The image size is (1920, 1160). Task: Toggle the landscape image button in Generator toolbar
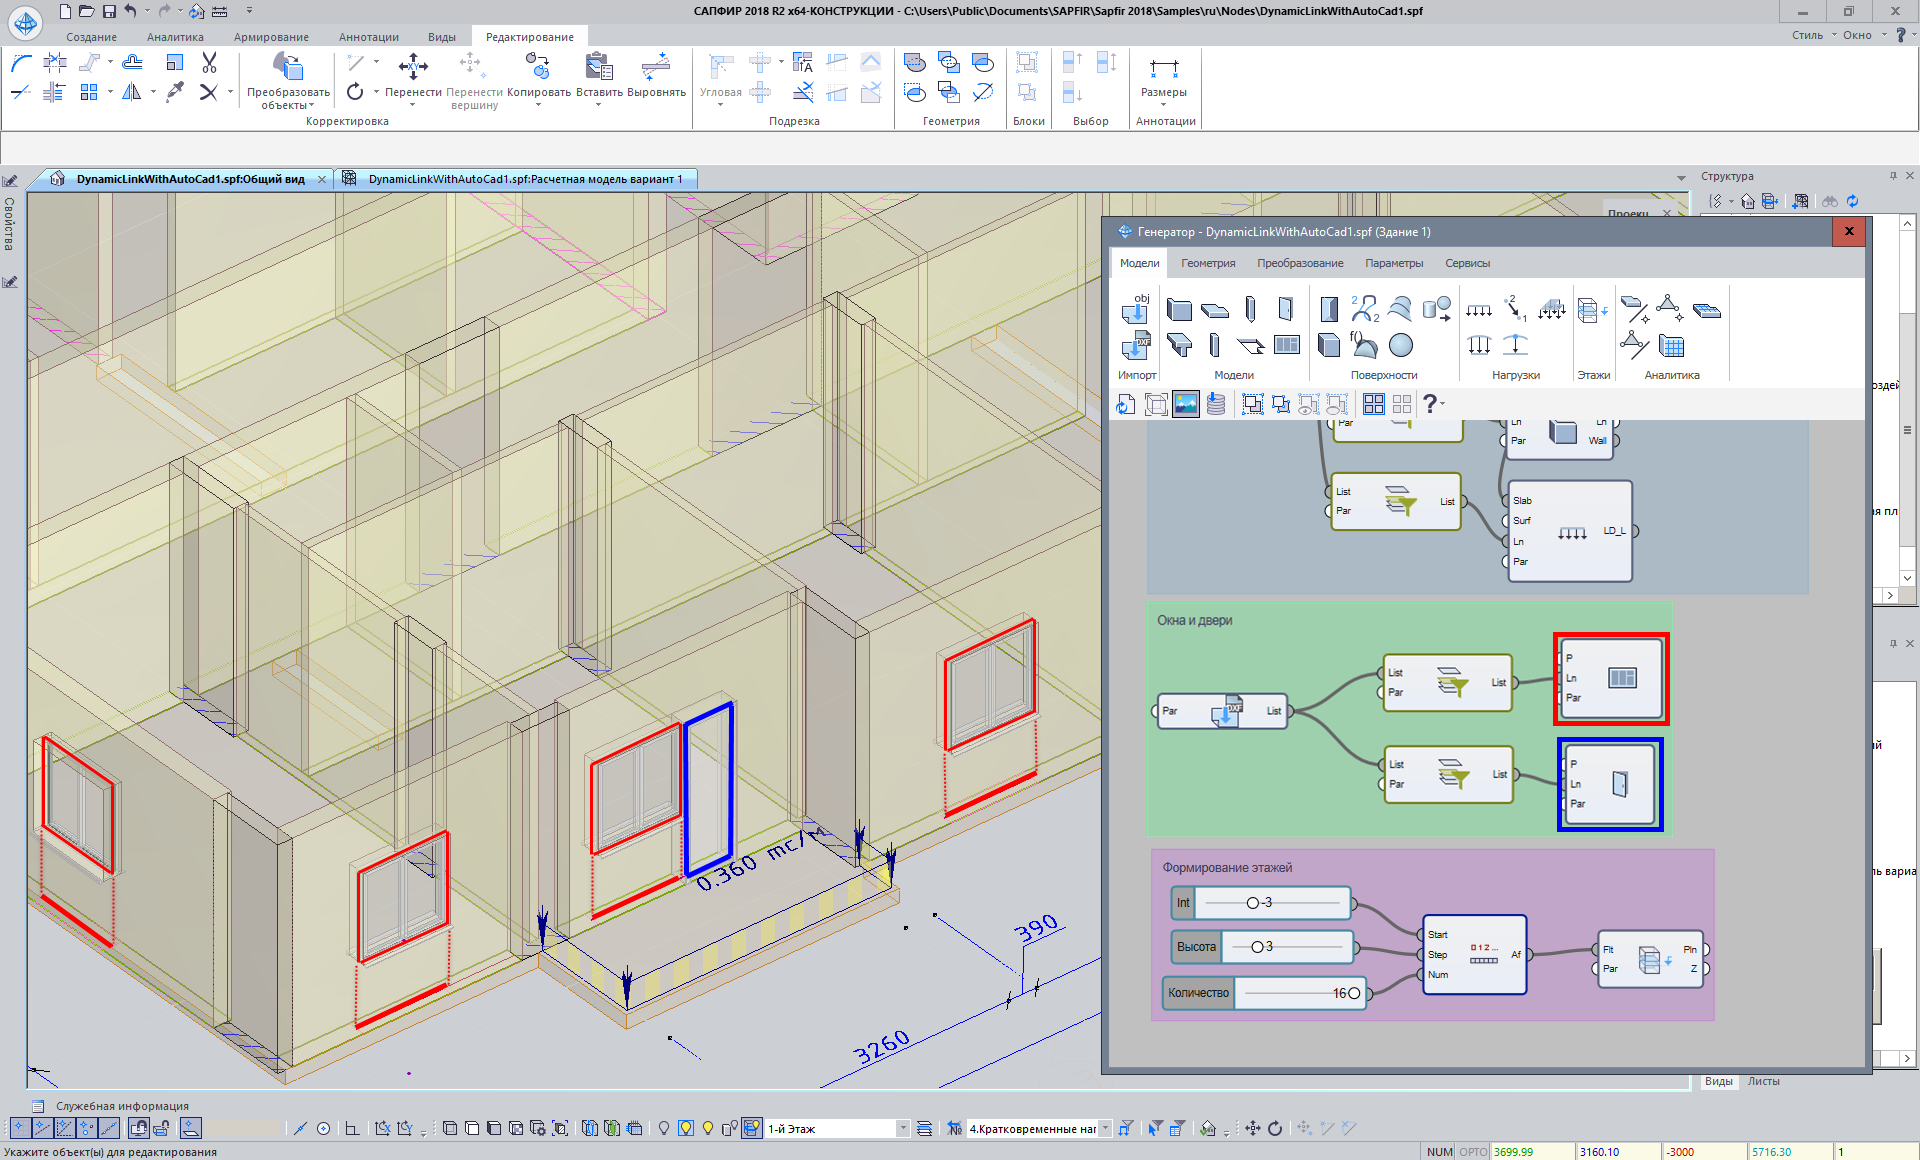(1186, 404)
